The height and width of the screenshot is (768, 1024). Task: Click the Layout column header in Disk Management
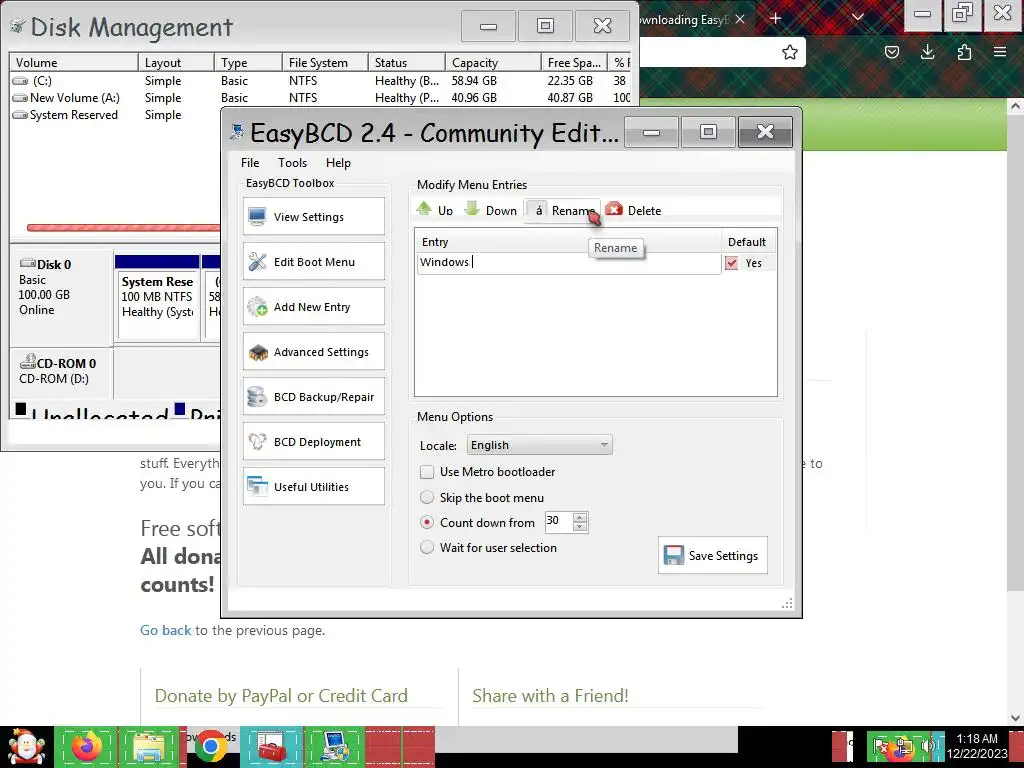(176, 63)
